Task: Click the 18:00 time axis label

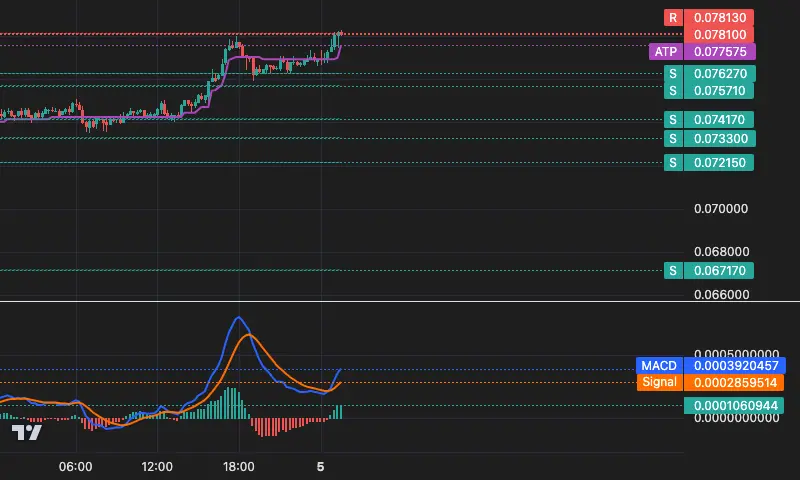Action: pos(238,467)
